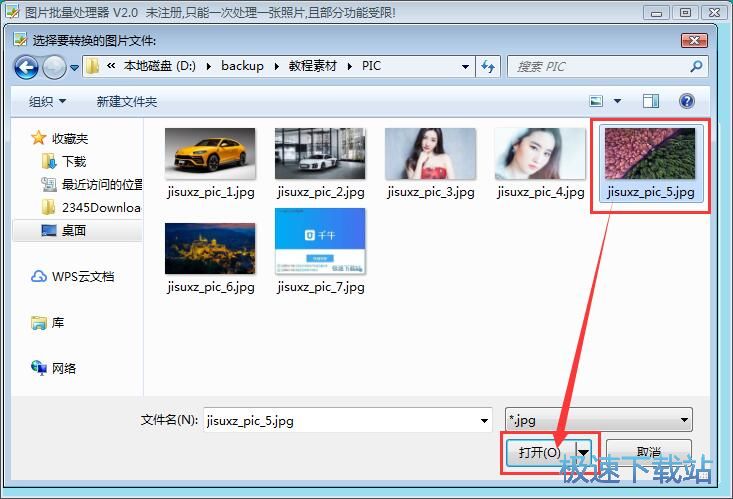Viewport: 733px width, 499px height.
Task: Expand the open button's split arrow
Action: pyautogui.click(x=583, y=452)
